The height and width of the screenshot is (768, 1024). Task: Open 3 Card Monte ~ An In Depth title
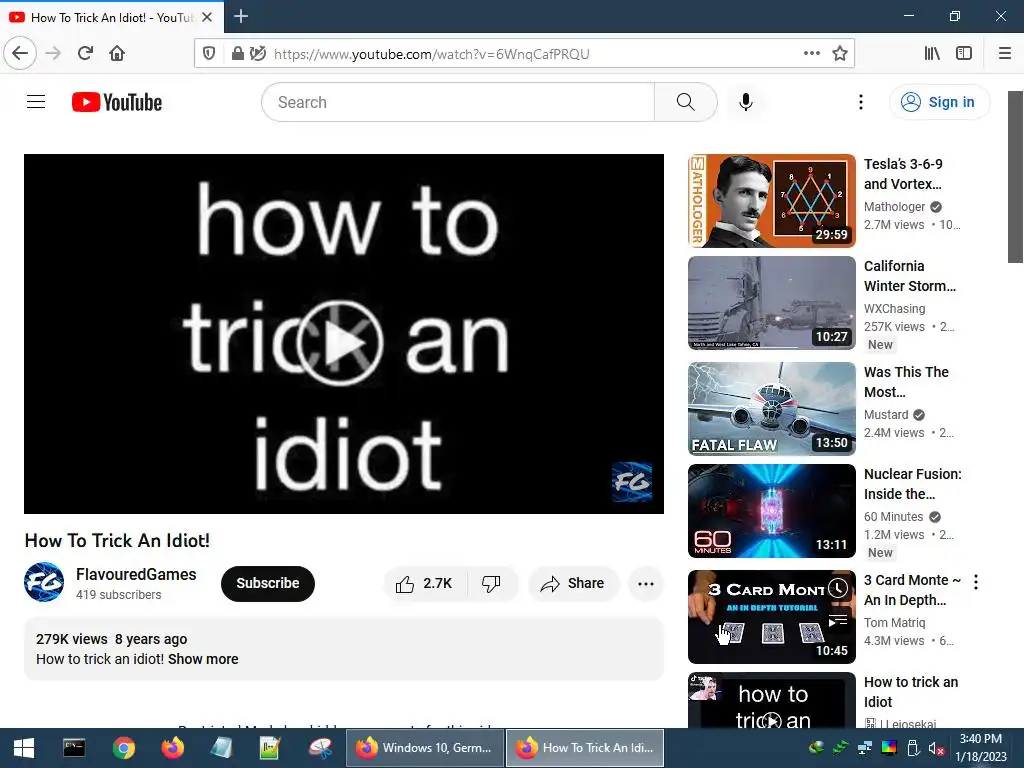click(x=912, y=590)
